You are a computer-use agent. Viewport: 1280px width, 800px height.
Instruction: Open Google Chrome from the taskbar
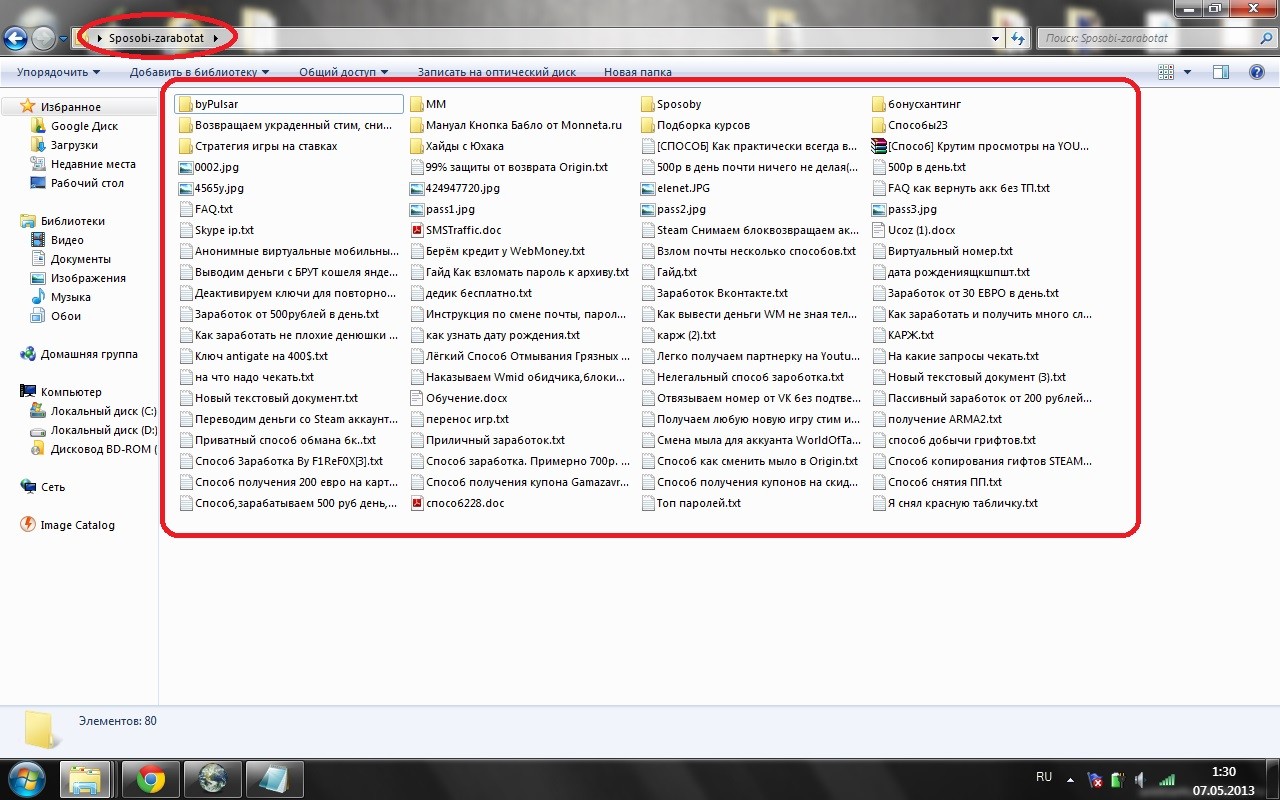coord(150,779)
